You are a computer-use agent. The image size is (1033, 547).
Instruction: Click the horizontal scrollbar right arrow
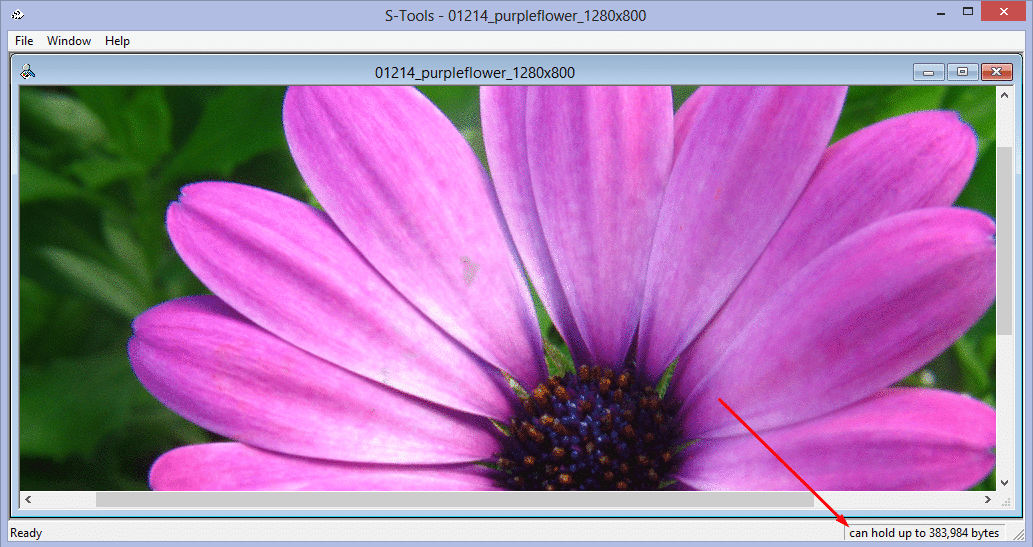(x=988, y=500)
